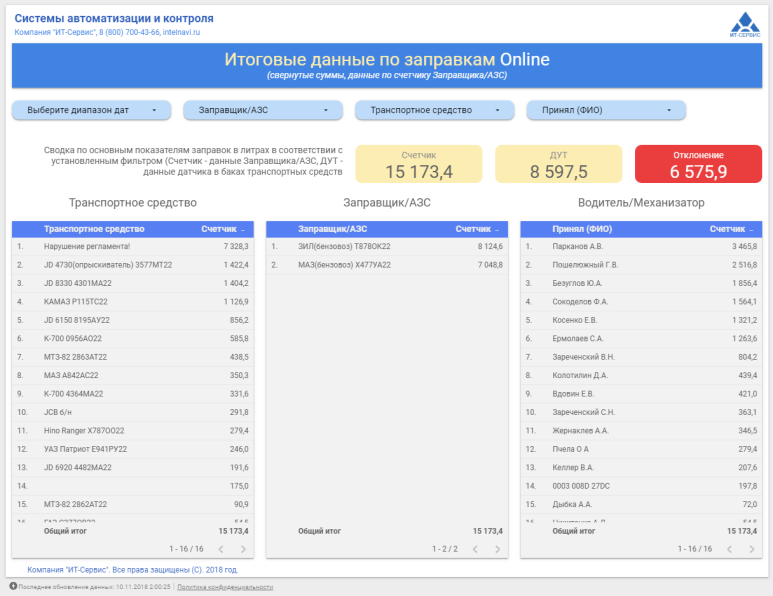Screen dimensions: 773x596
Task: Click the 8 124,6 value for ЗИЛ
Action: [490, 246]
